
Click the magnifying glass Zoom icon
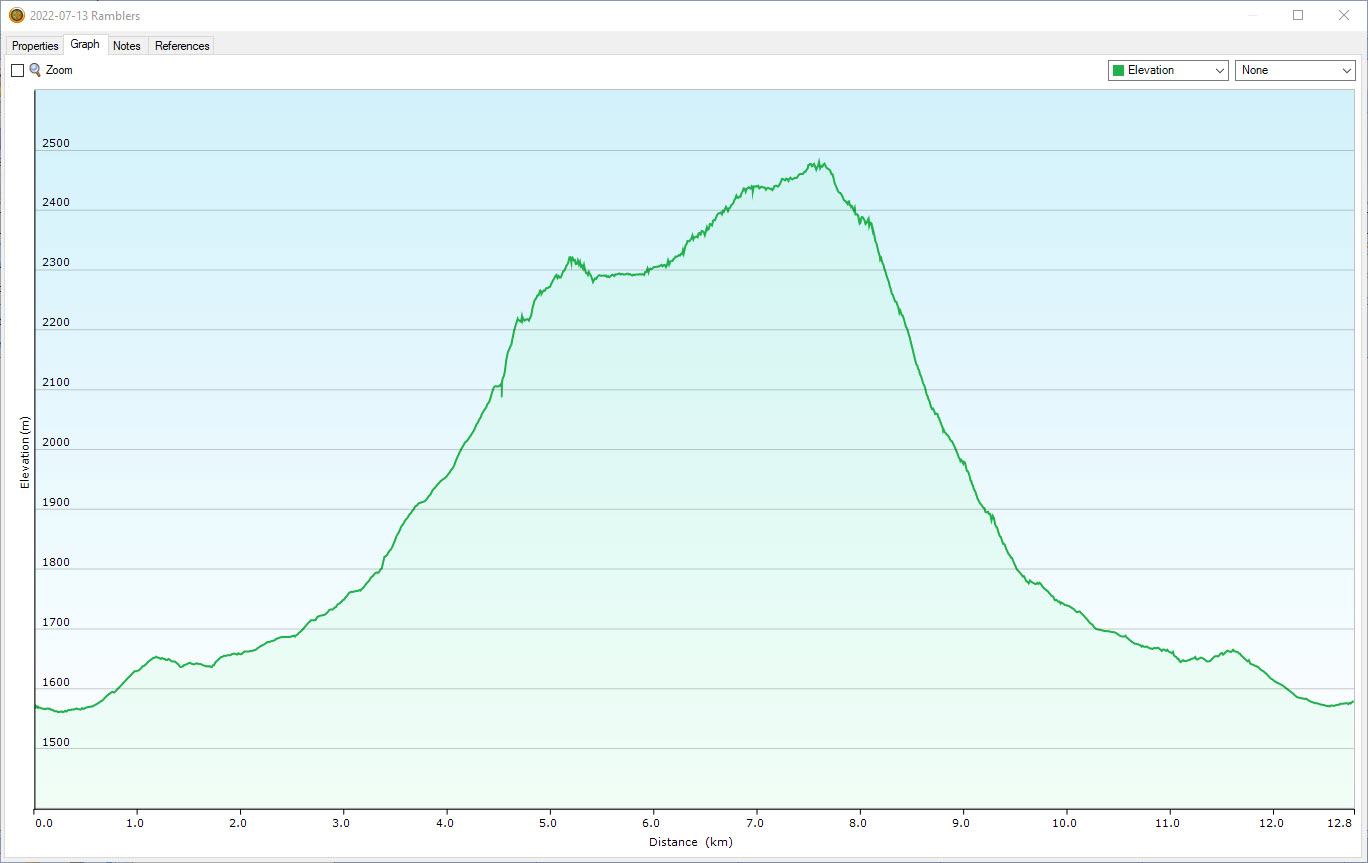[x=35, y=70]
